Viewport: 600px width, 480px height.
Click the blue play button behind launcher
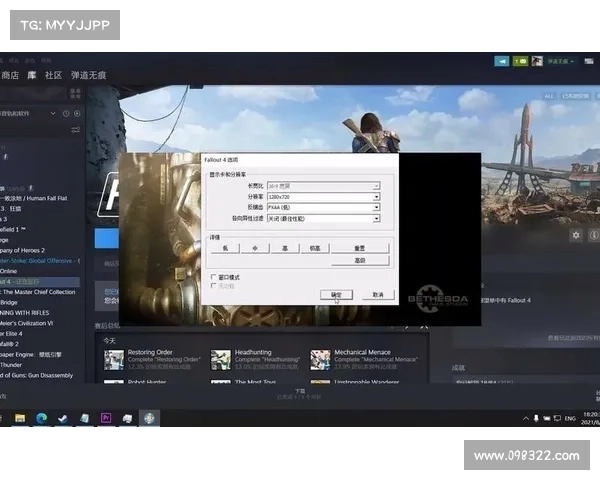pyautogui.click(x=107, y=238)
